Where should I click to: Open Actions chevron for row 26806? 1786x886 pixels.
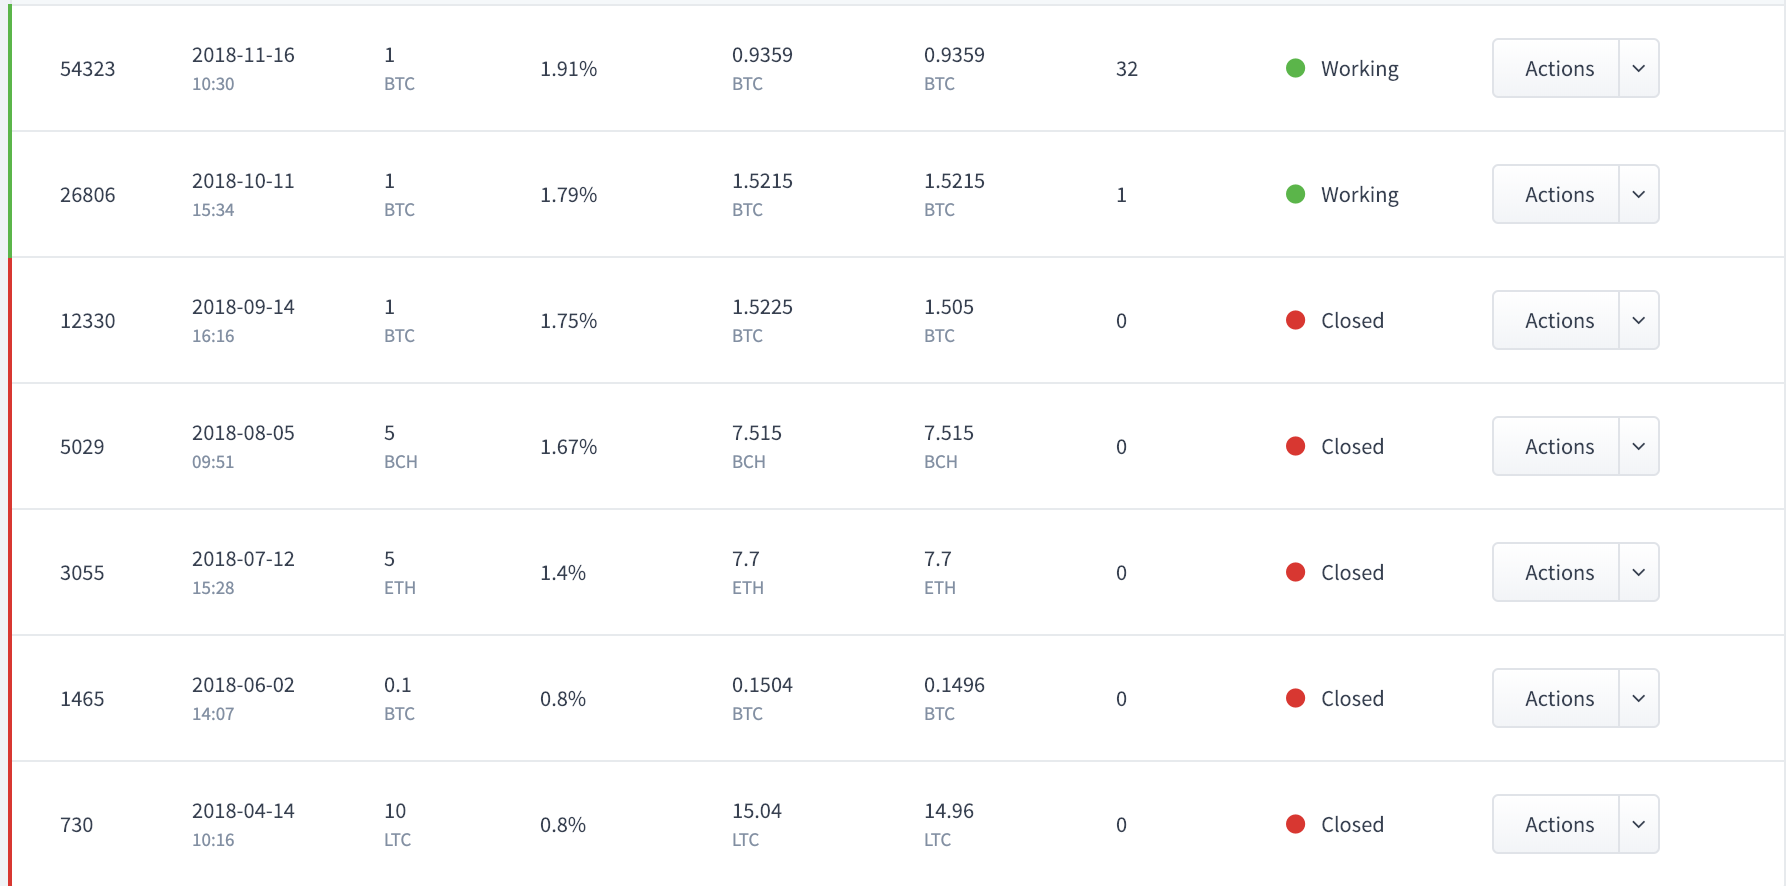[x=1639, y=194]
